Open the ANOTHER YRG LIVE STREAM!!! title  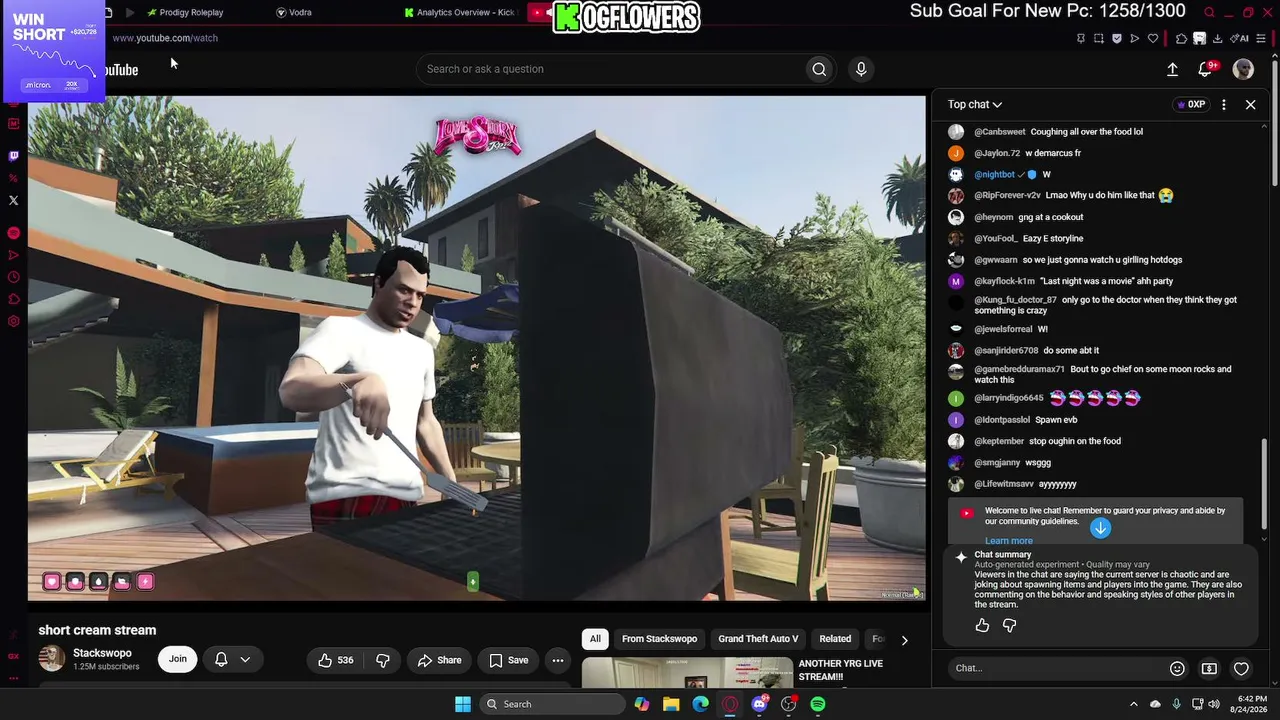coord(840,670)
